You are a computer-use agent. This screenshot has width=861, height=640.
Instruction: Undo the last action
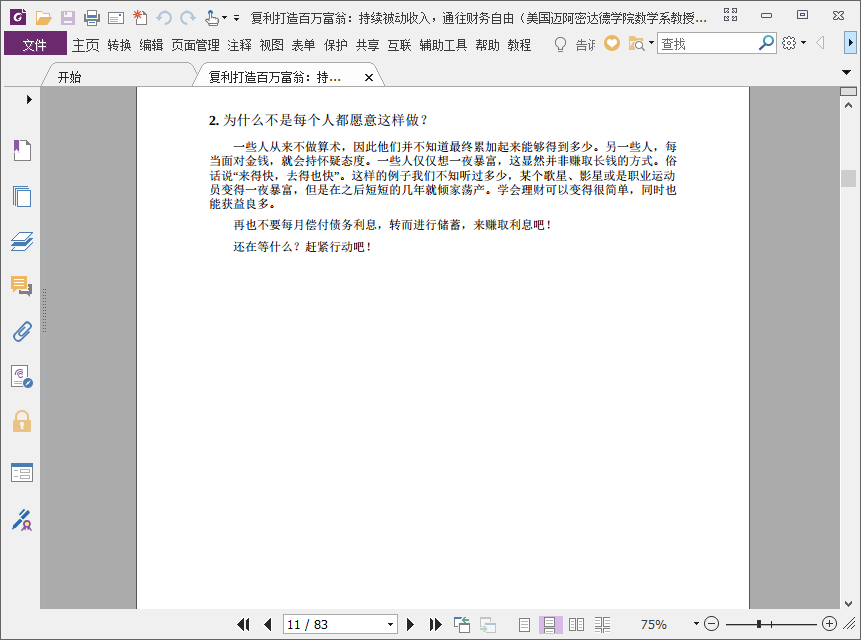point(164,18)
